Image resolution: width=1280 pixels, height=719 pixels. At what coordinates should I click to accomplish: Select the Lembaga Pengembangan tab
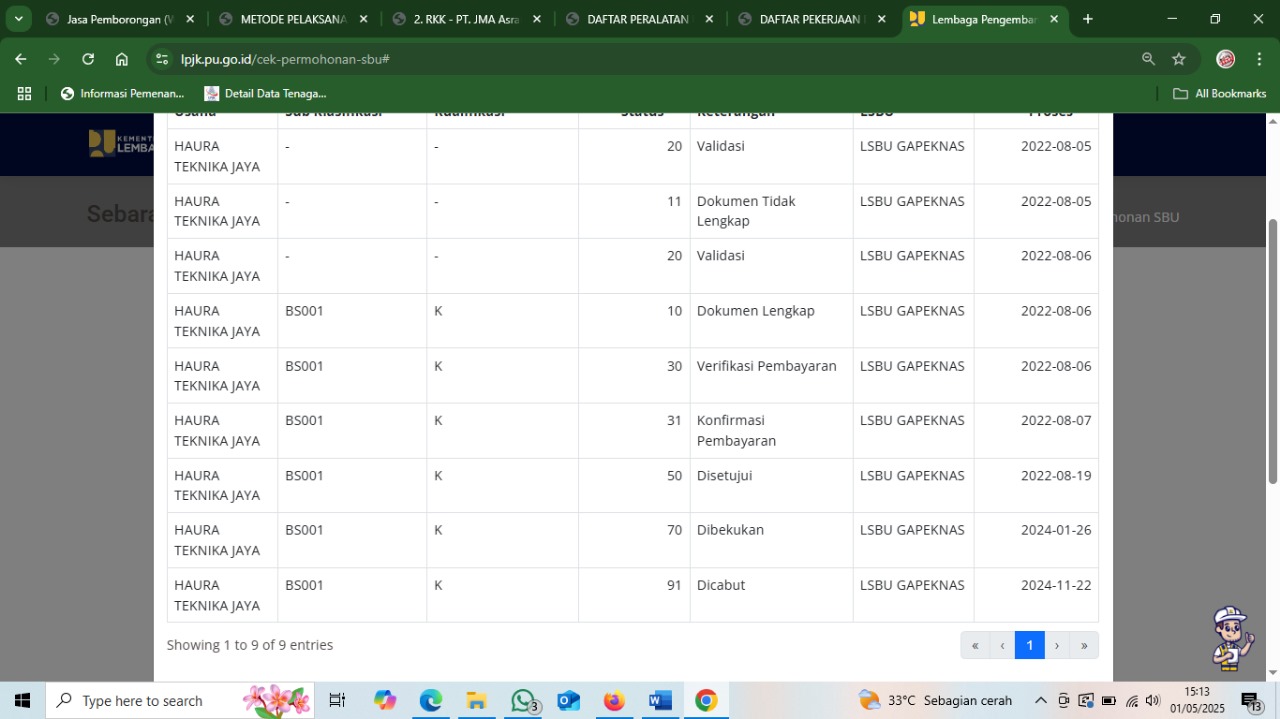click(986, 19)
